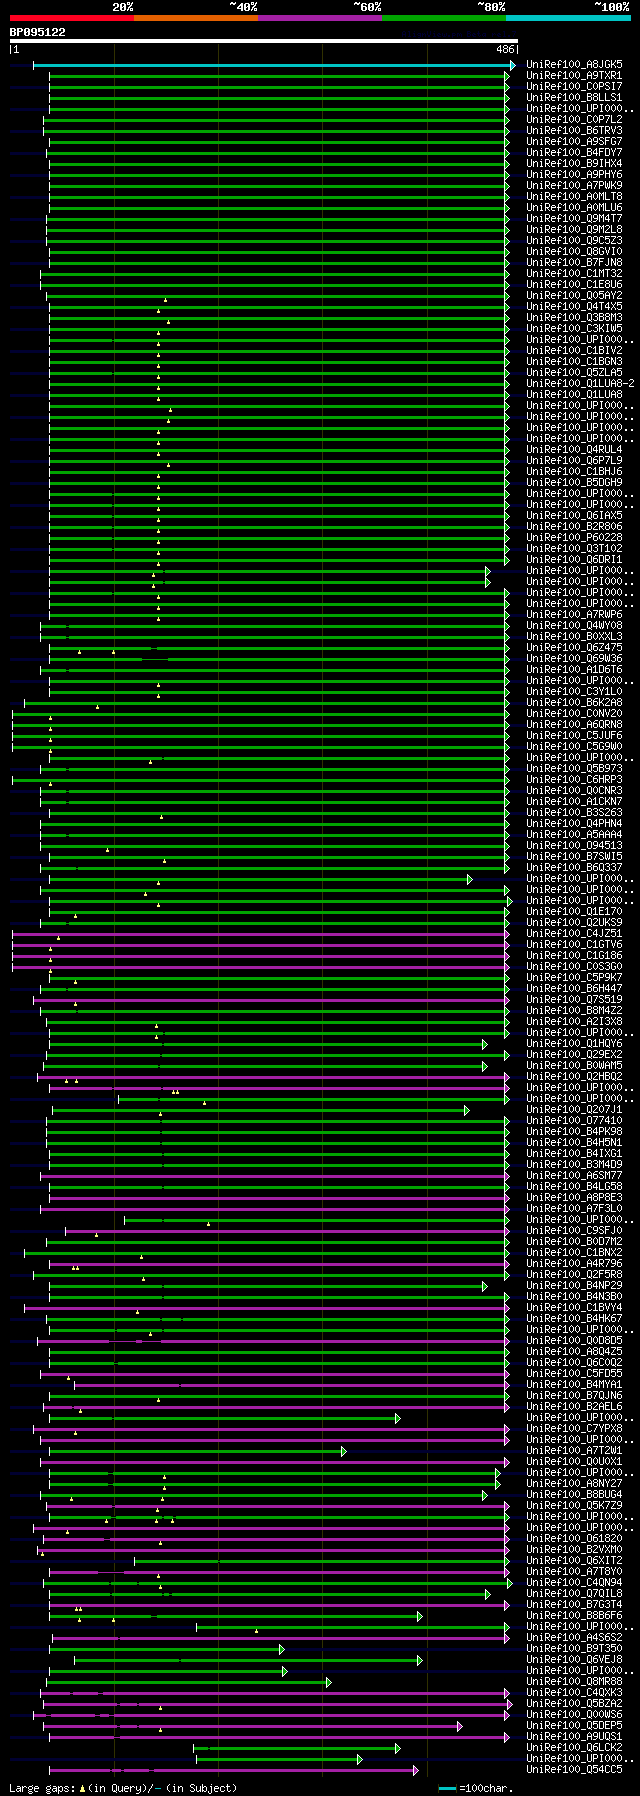The width and height of the screenshot is (640, 1796).
Task: Select the UniRef100_B9T350 label
Action: (574, 1649)
